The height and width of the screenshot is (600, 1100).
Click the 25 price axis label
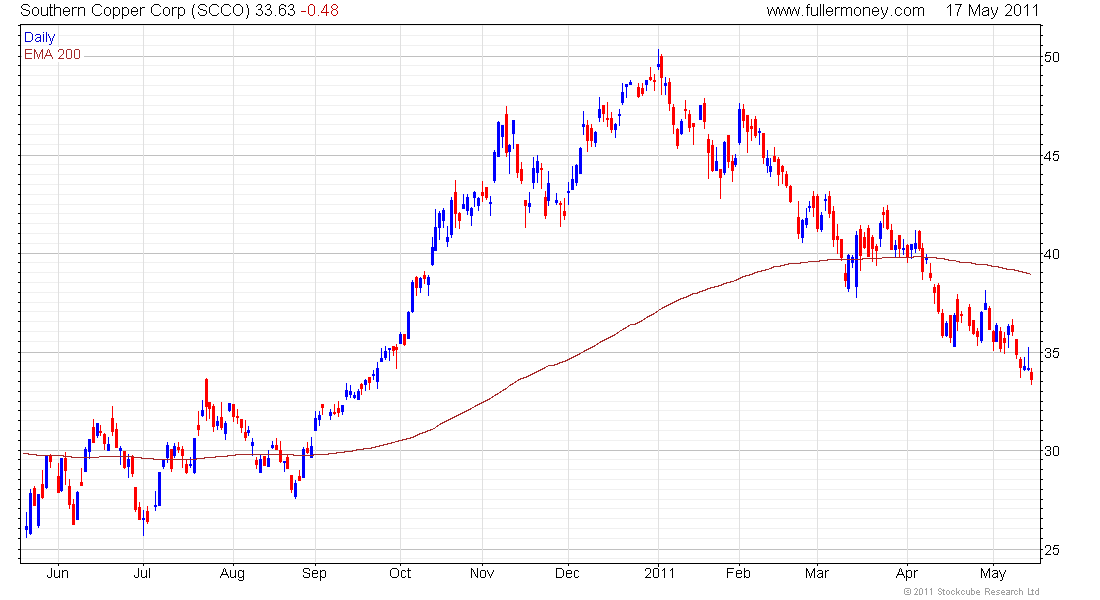point(1052,550)
